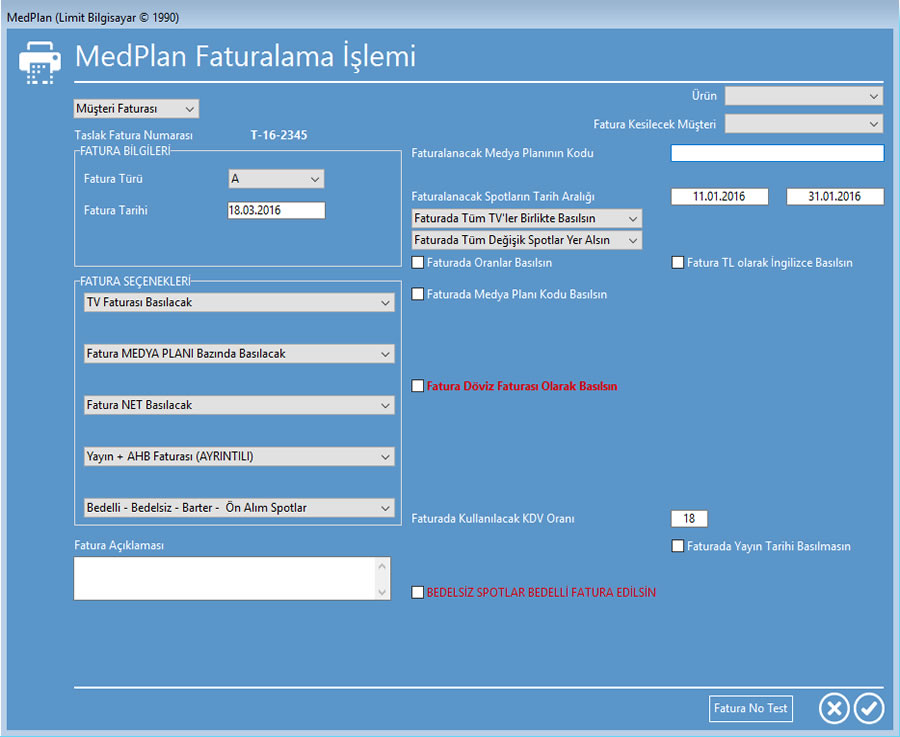Check Faturada Medya Planı Kodu Basılsın
900x737 pixels.
point(418,295)
